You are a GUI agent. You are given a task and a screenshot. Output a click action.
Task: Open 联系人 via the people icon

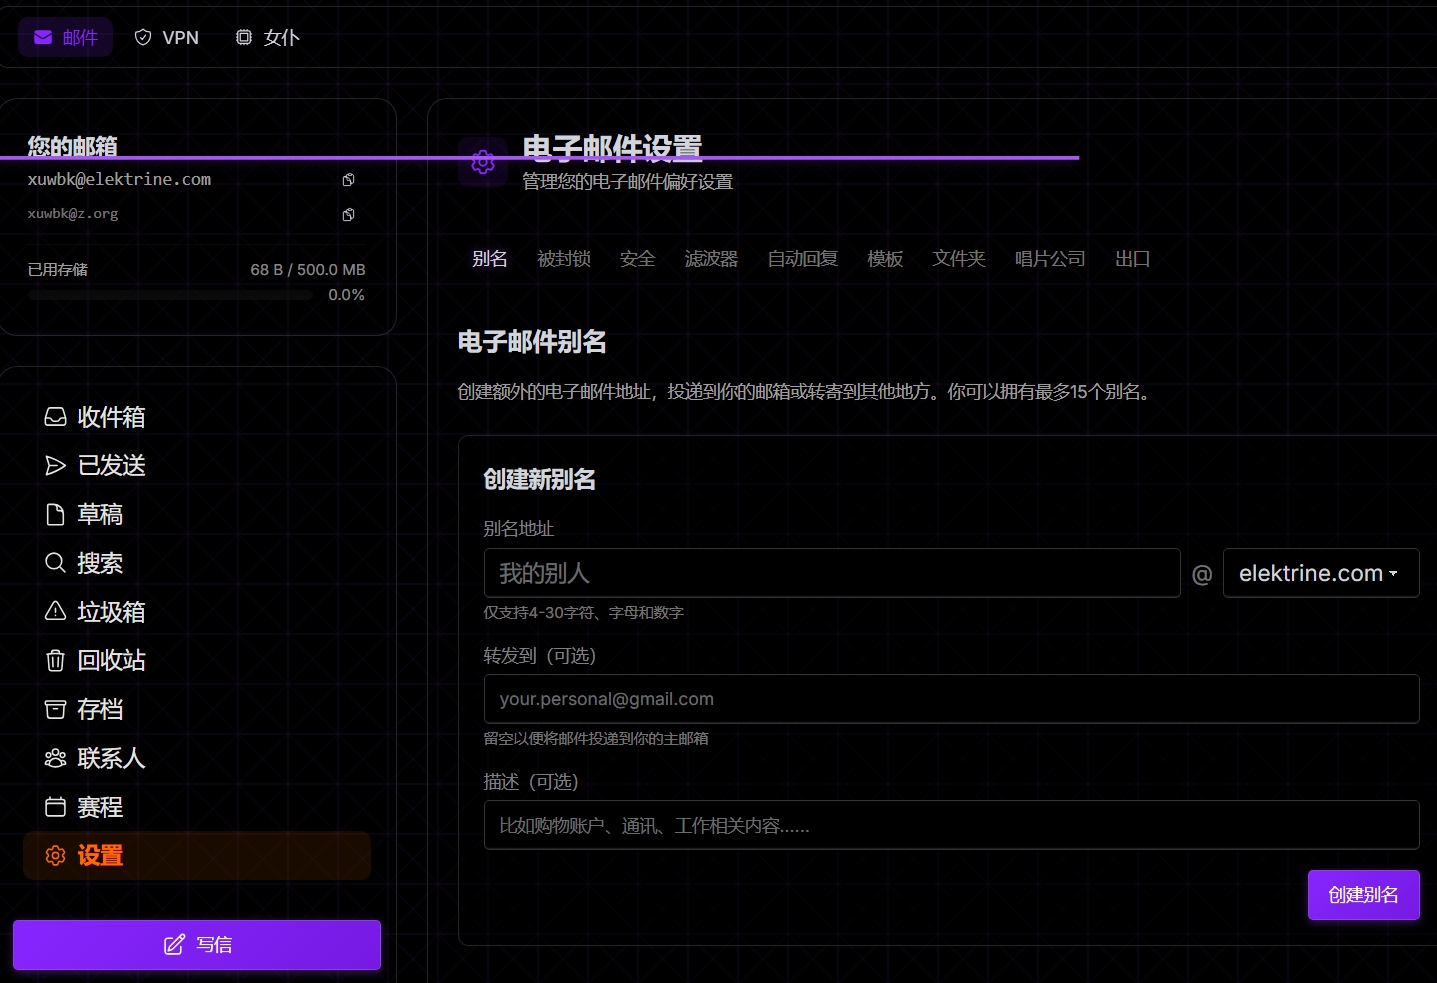(55, 758)
